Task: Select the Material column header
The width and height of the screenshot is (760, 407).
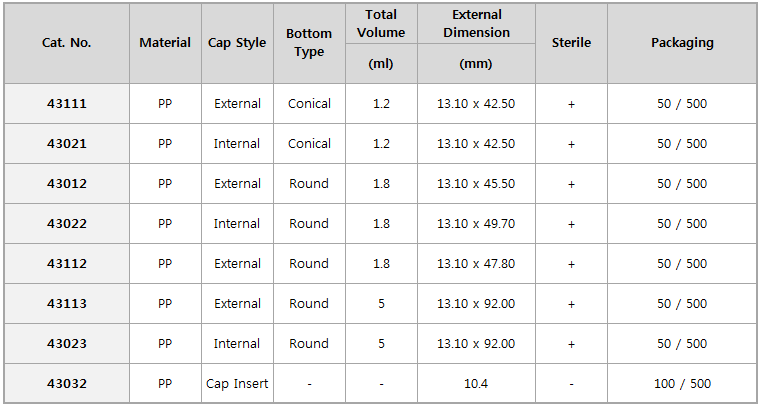Action: pos(165,43)
